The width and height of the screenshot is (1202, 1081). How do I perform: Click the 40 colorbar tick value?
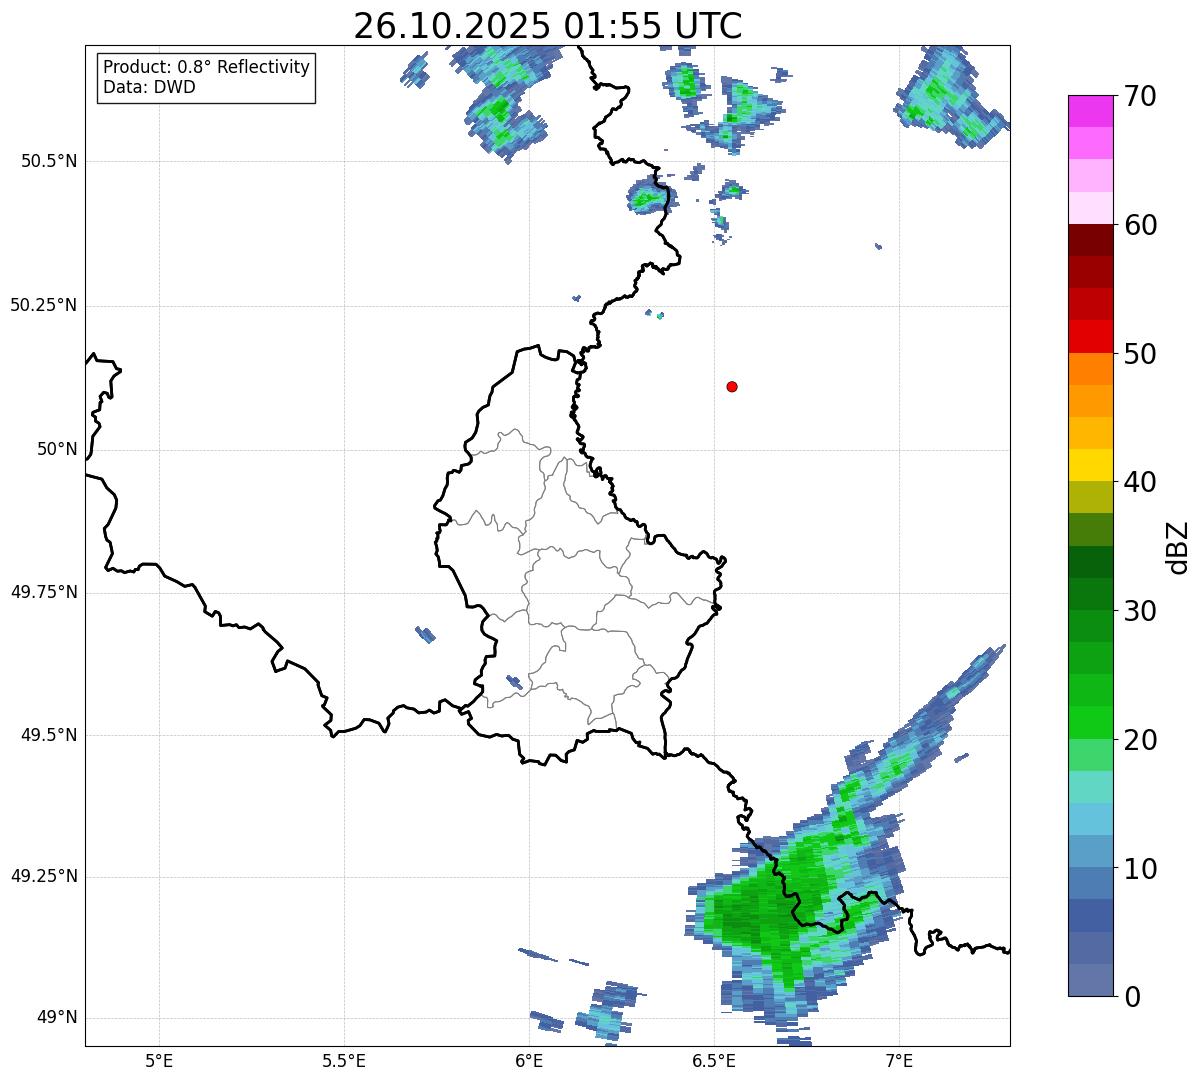coord(1140,482)
